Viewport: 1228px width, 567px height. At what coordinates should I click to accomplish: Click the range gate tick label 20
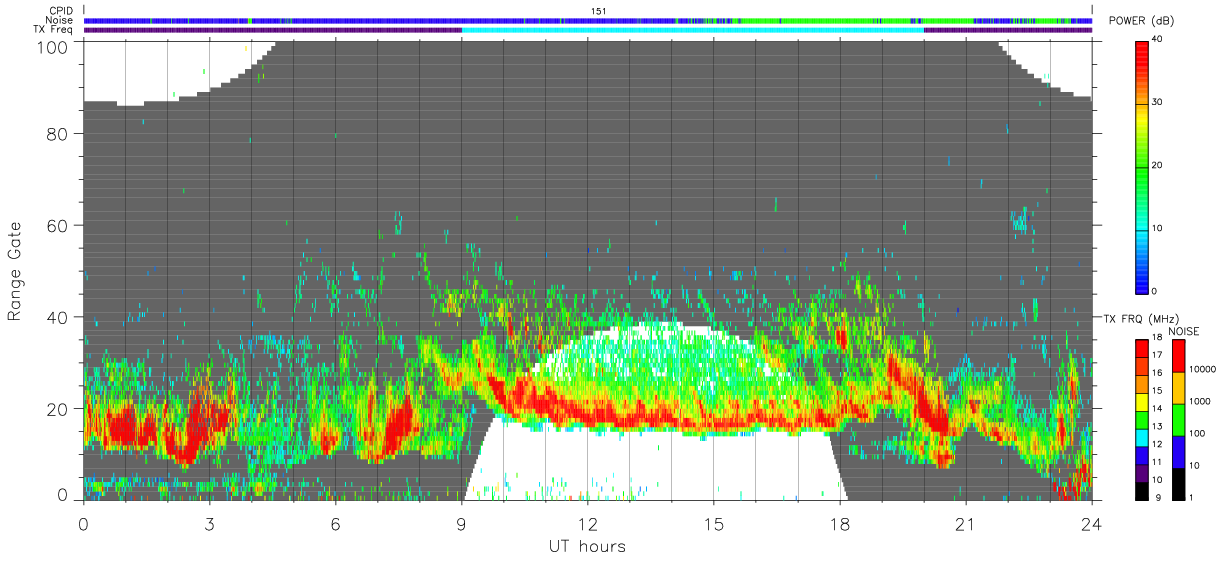point(55,409)
